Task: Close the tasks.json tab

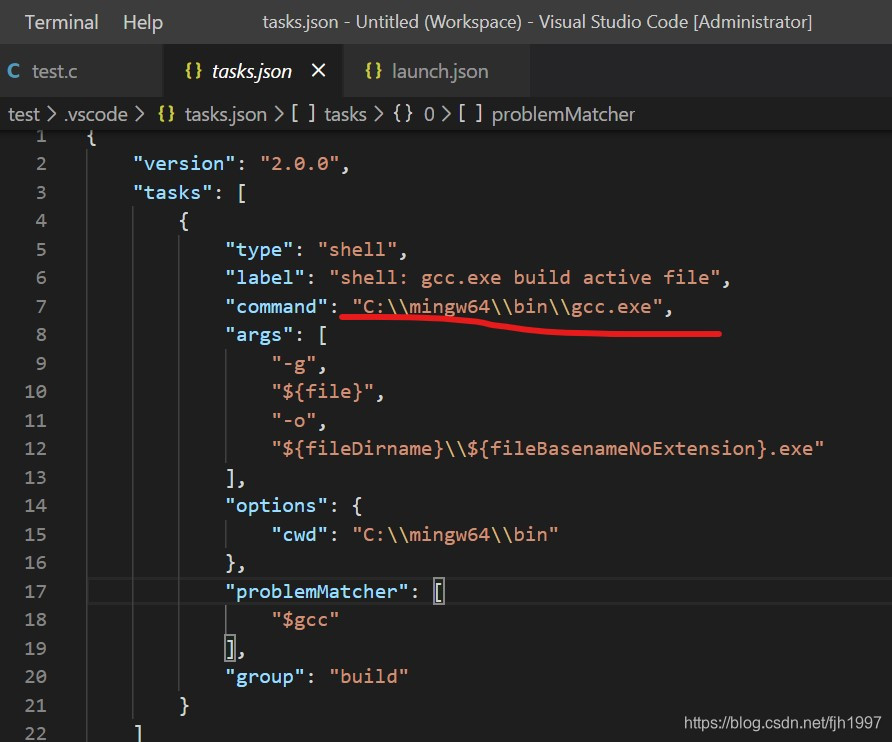Action: pos(319,71)
